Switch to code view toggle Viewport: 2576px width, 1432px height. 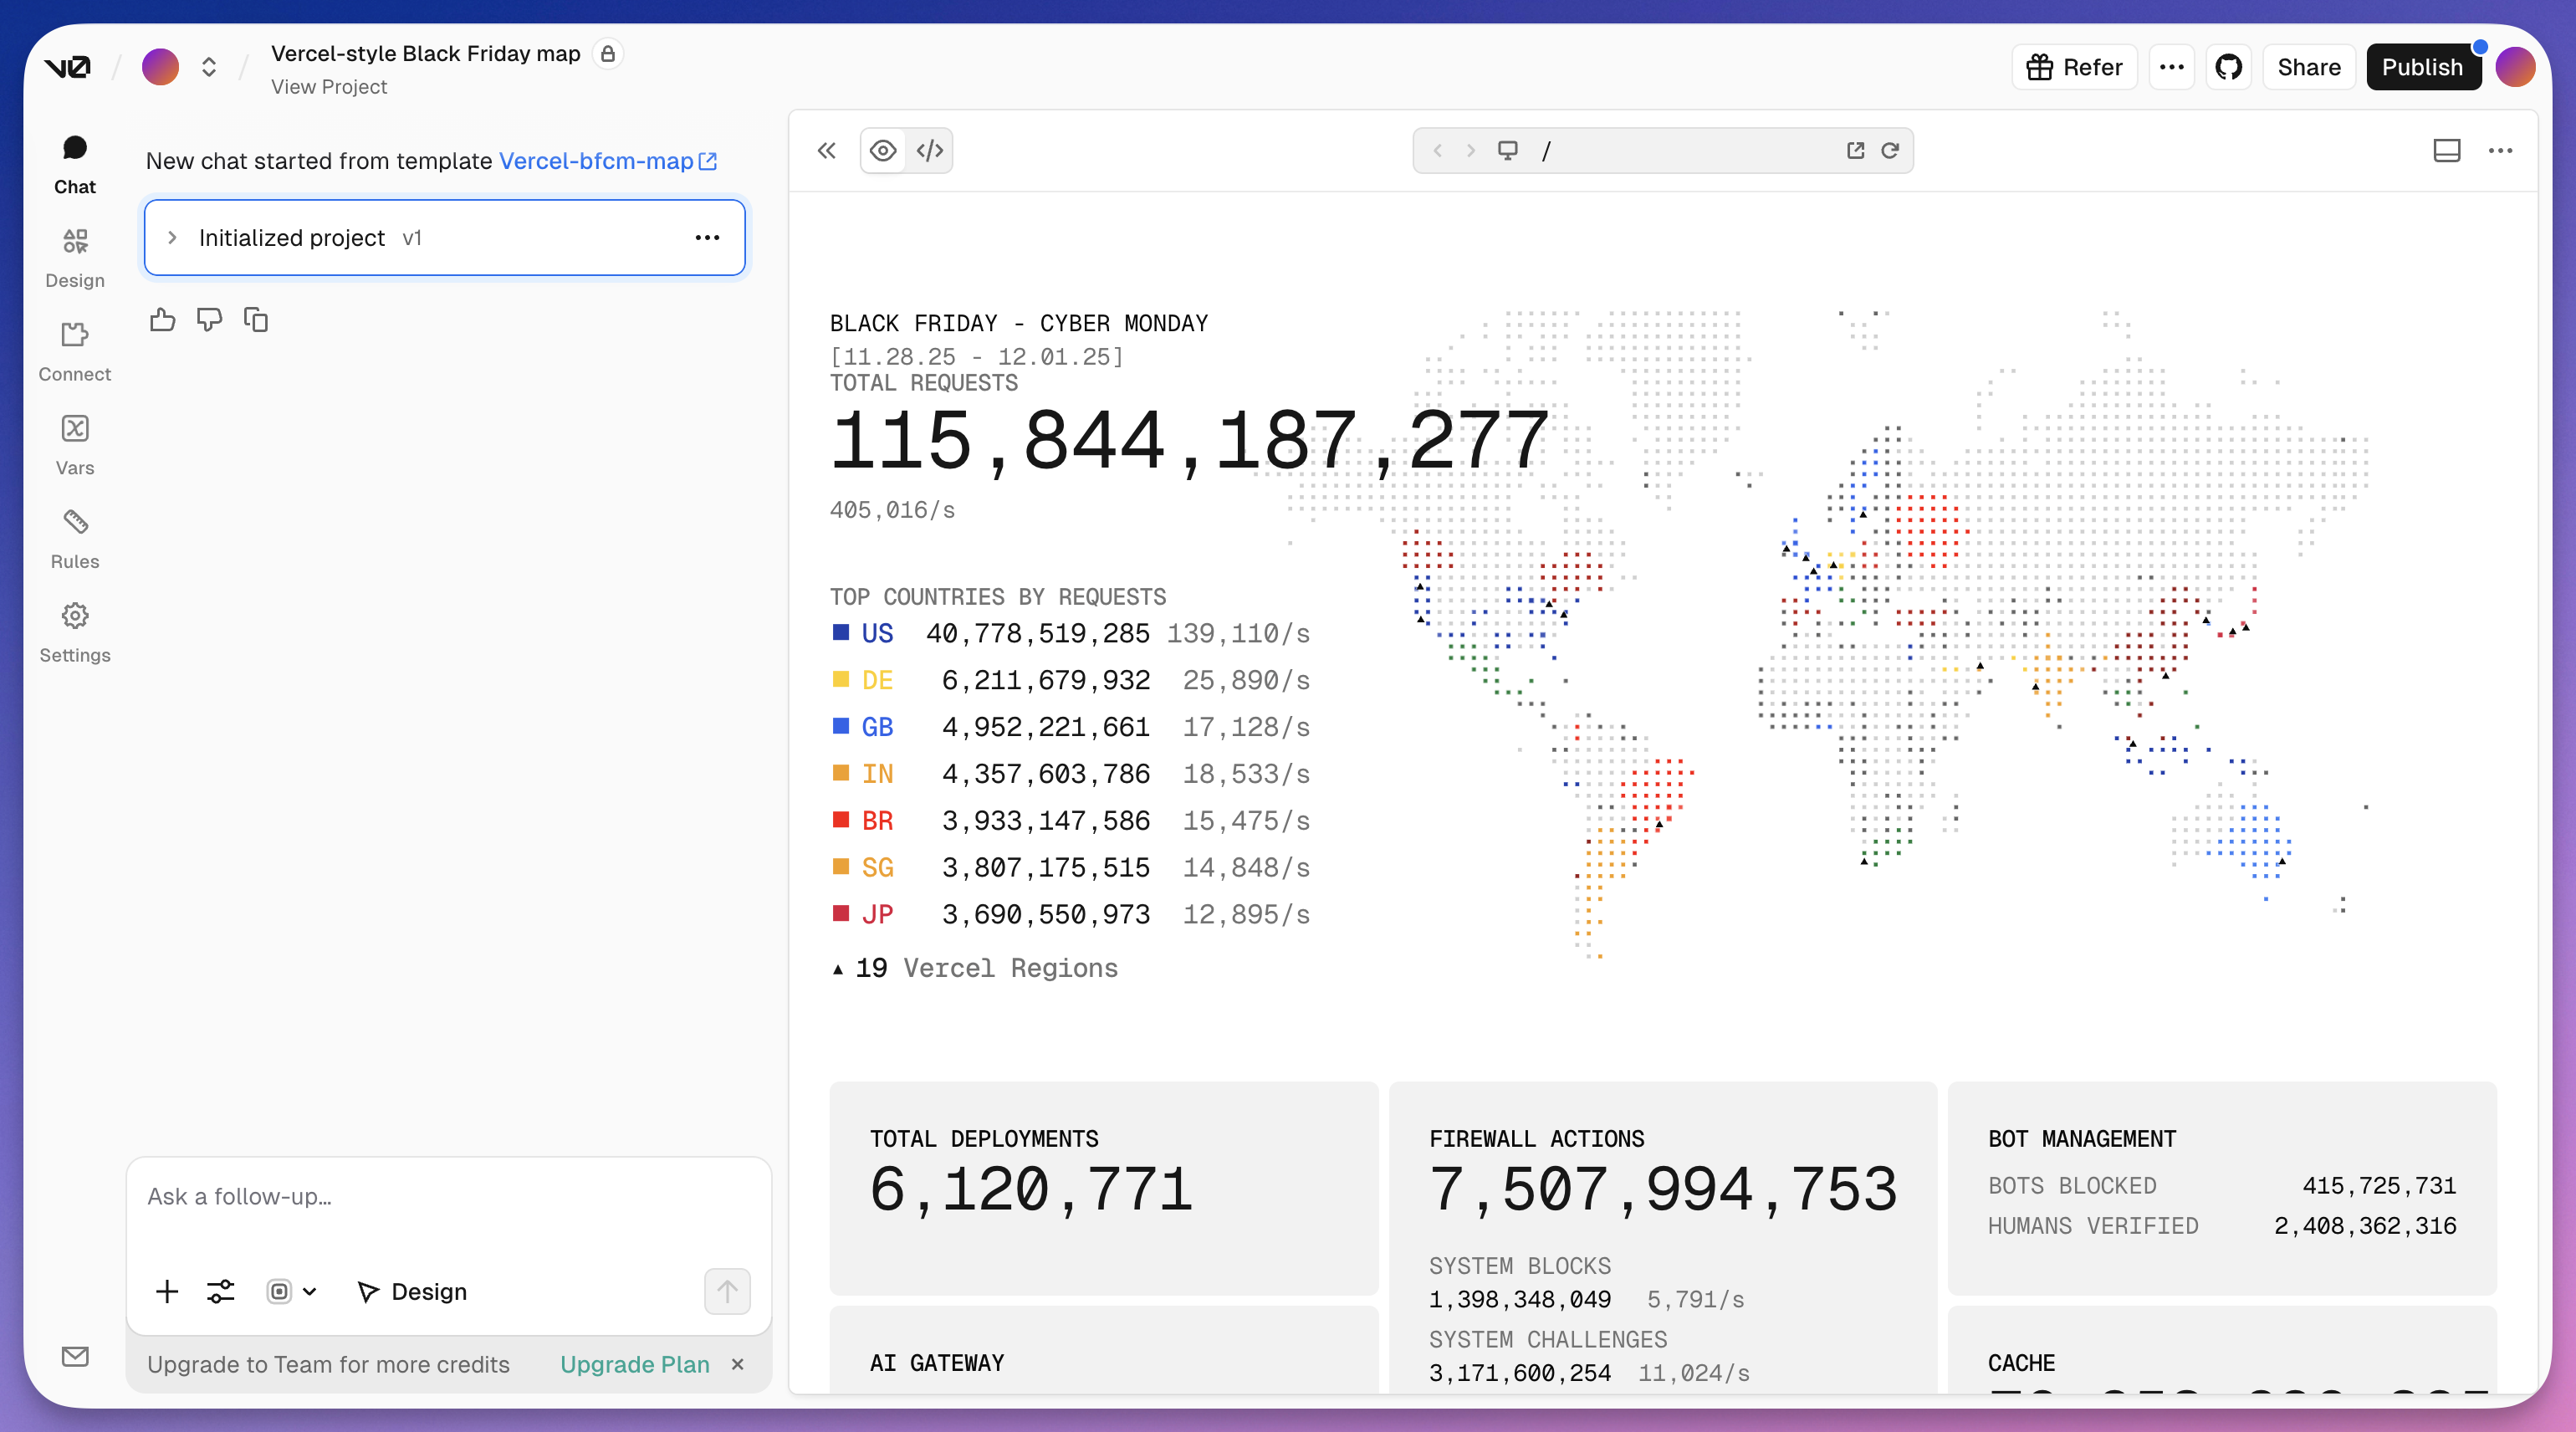coord(930,151)
